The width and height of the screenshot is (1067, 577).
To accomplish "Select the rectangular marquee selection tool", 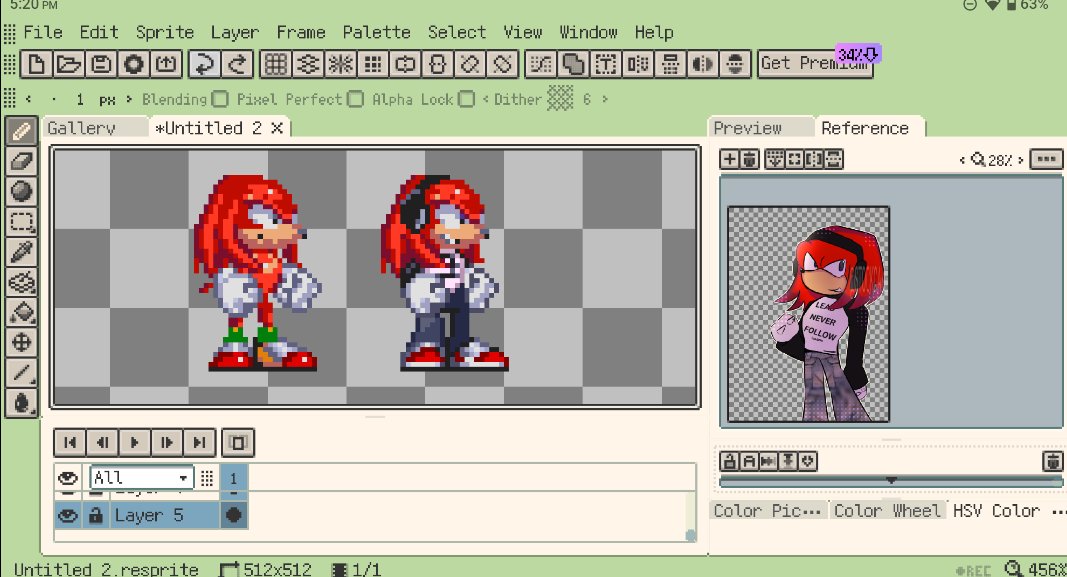I will pos(21,222).
